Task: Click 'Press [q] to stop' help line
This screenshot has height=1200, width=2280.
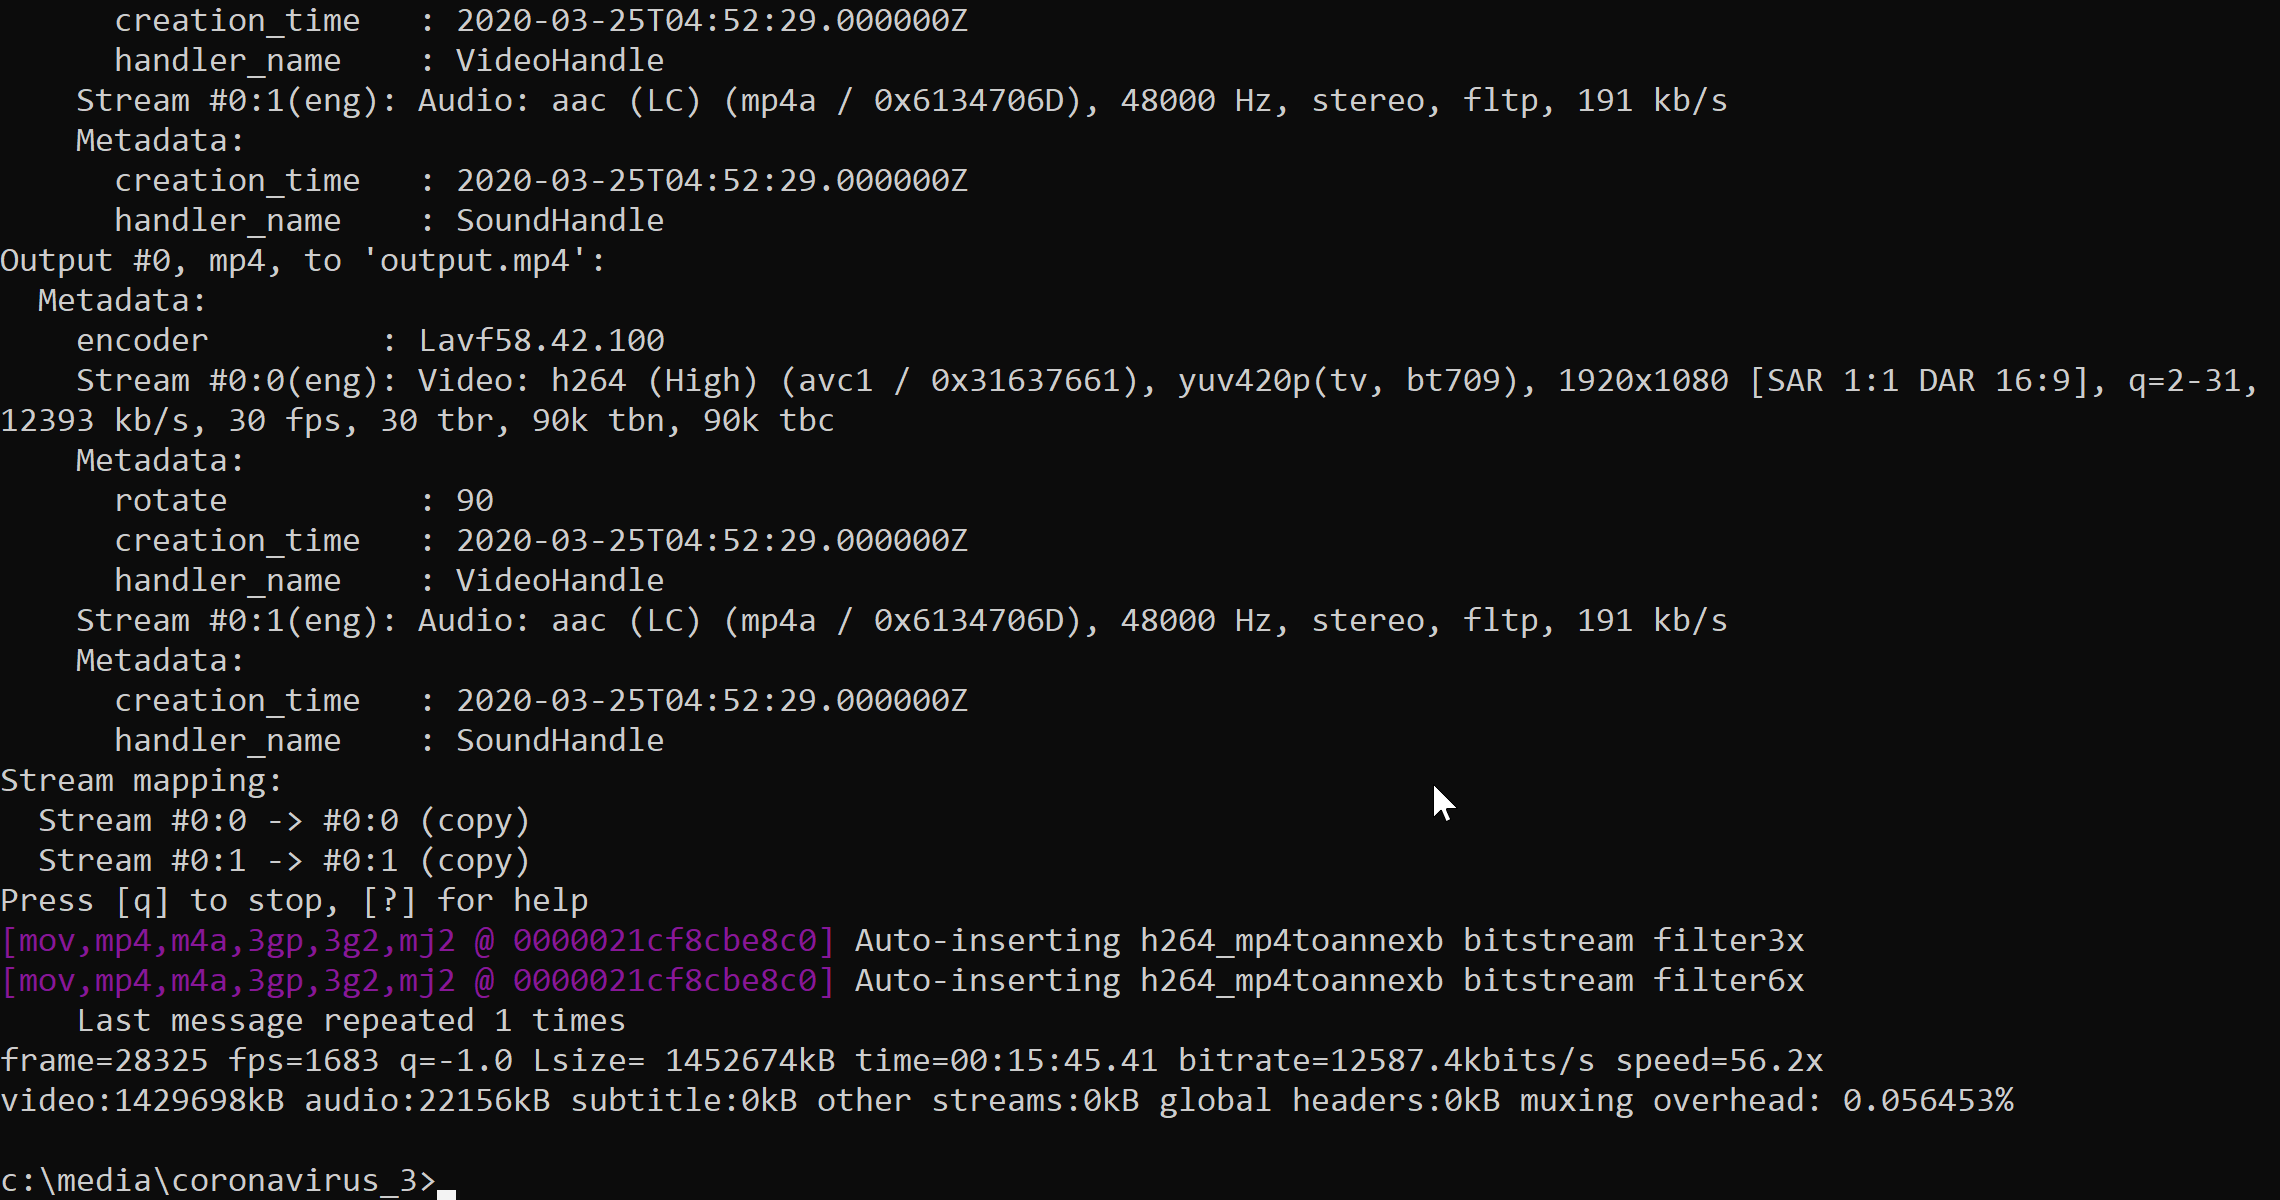Action: click(x=294, y=901)
